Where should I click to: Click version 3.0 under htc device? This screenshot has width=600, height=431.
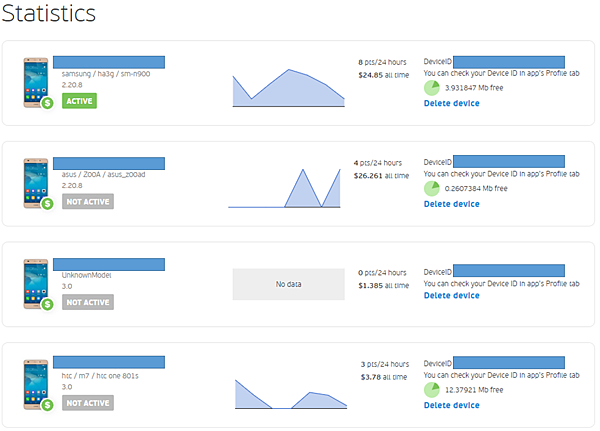tap(67, 387)
